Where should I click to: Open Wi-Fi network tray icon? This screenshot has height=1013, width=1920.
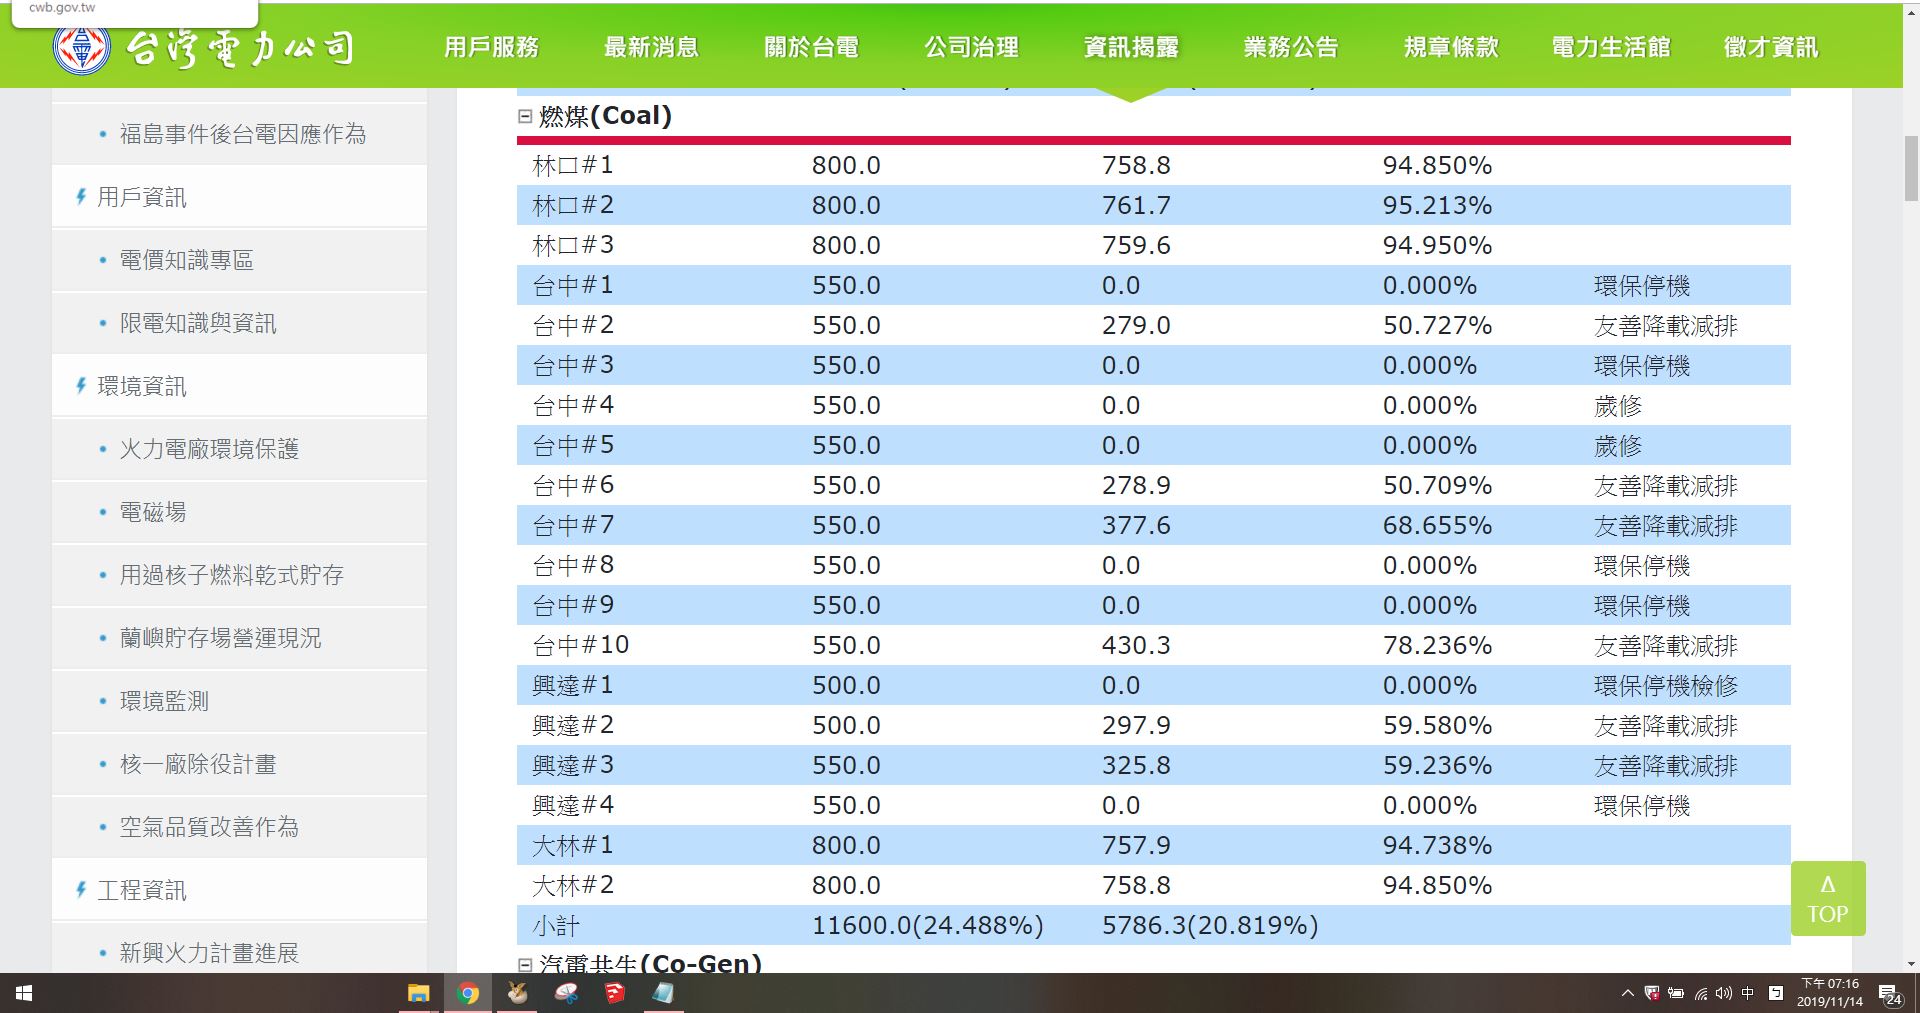coord(1701,993)
